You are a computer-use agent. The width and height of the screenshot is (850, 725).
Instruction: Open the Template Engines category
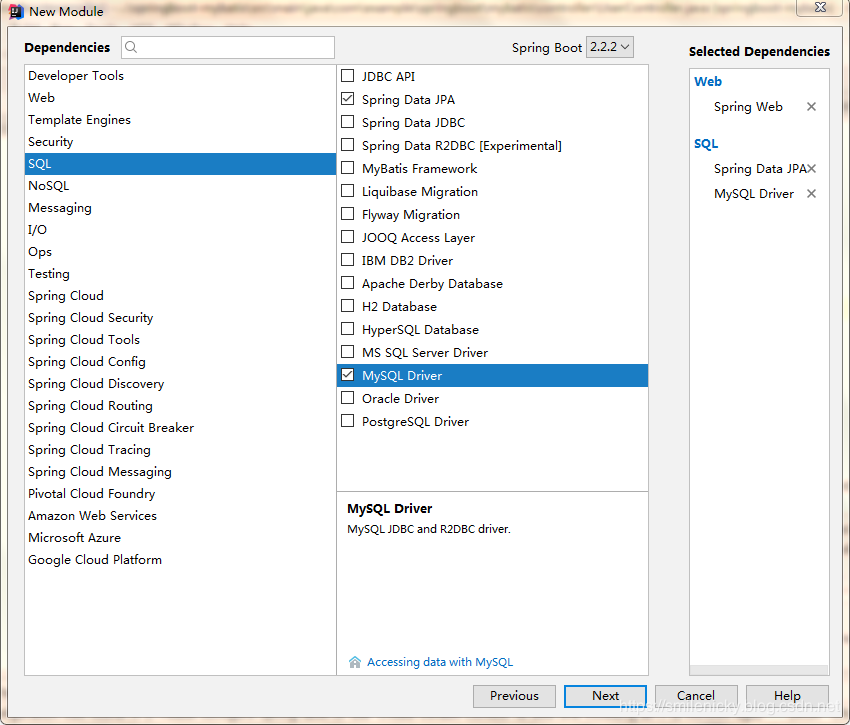pyautogui.click(x=180, y=120)
